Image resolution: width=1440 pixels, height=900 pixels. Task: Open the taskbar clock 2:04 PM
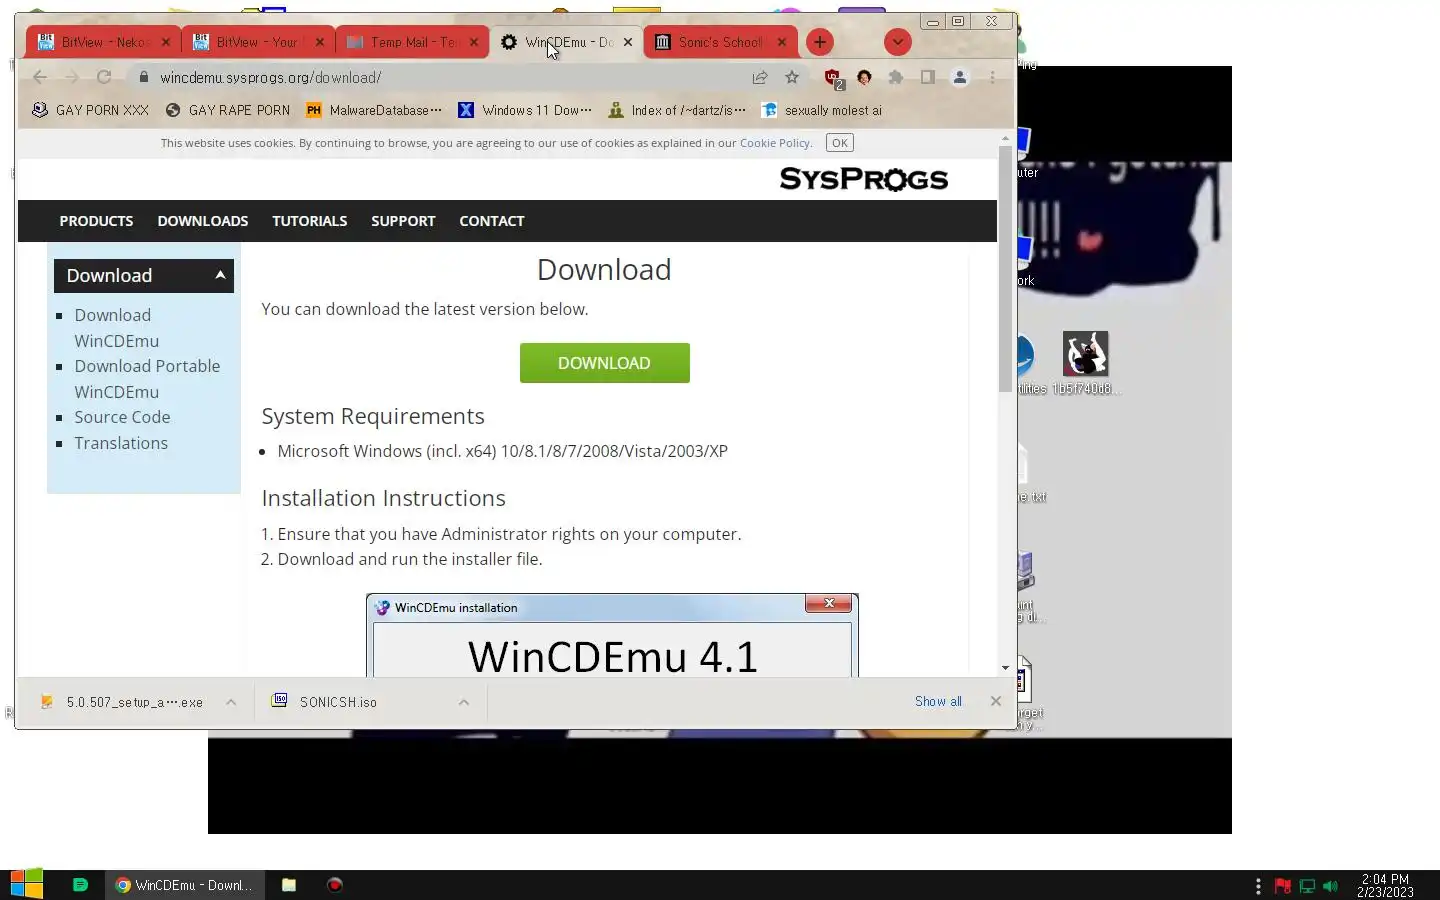pyautogui.click(x=1385, y=885)
